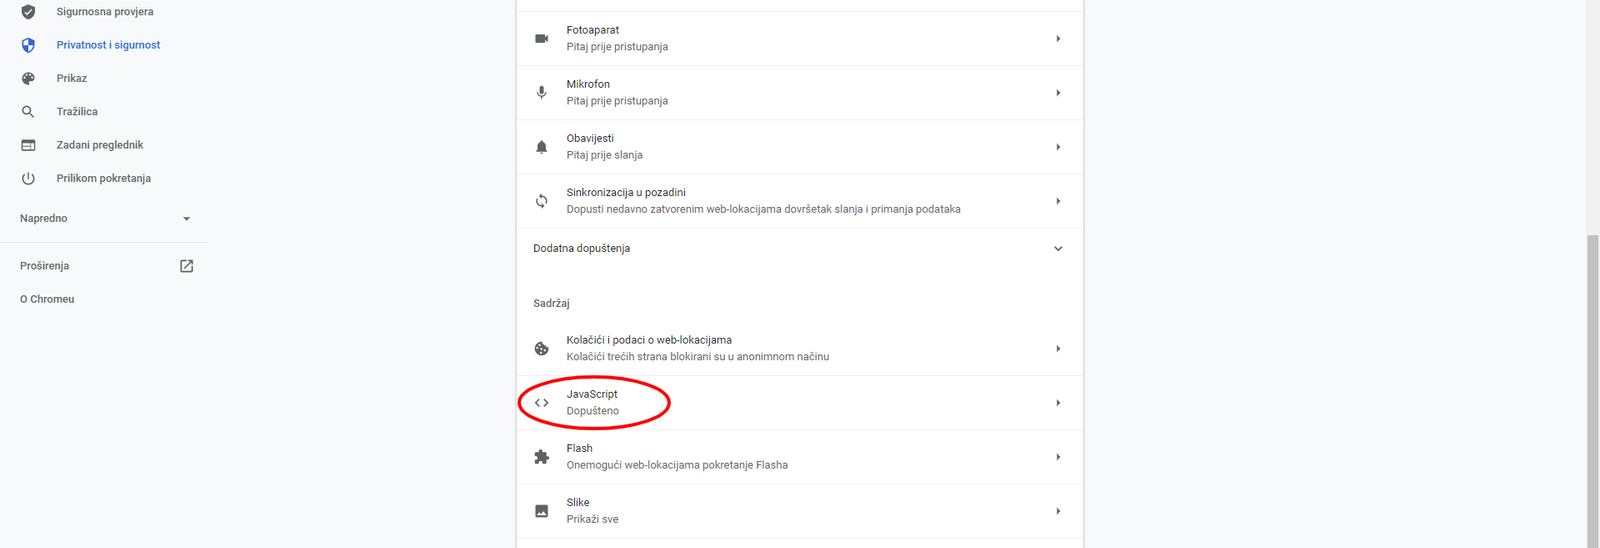Click the camera icon beside Fotoaparat

(x=541, y=39)
